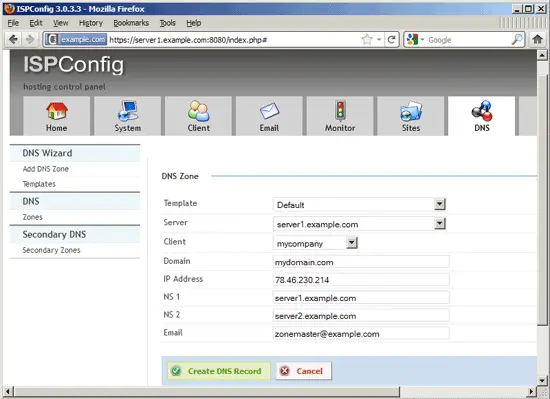
Task: Click the horizontal scrollbar left arrow
Action: point(8,391)
